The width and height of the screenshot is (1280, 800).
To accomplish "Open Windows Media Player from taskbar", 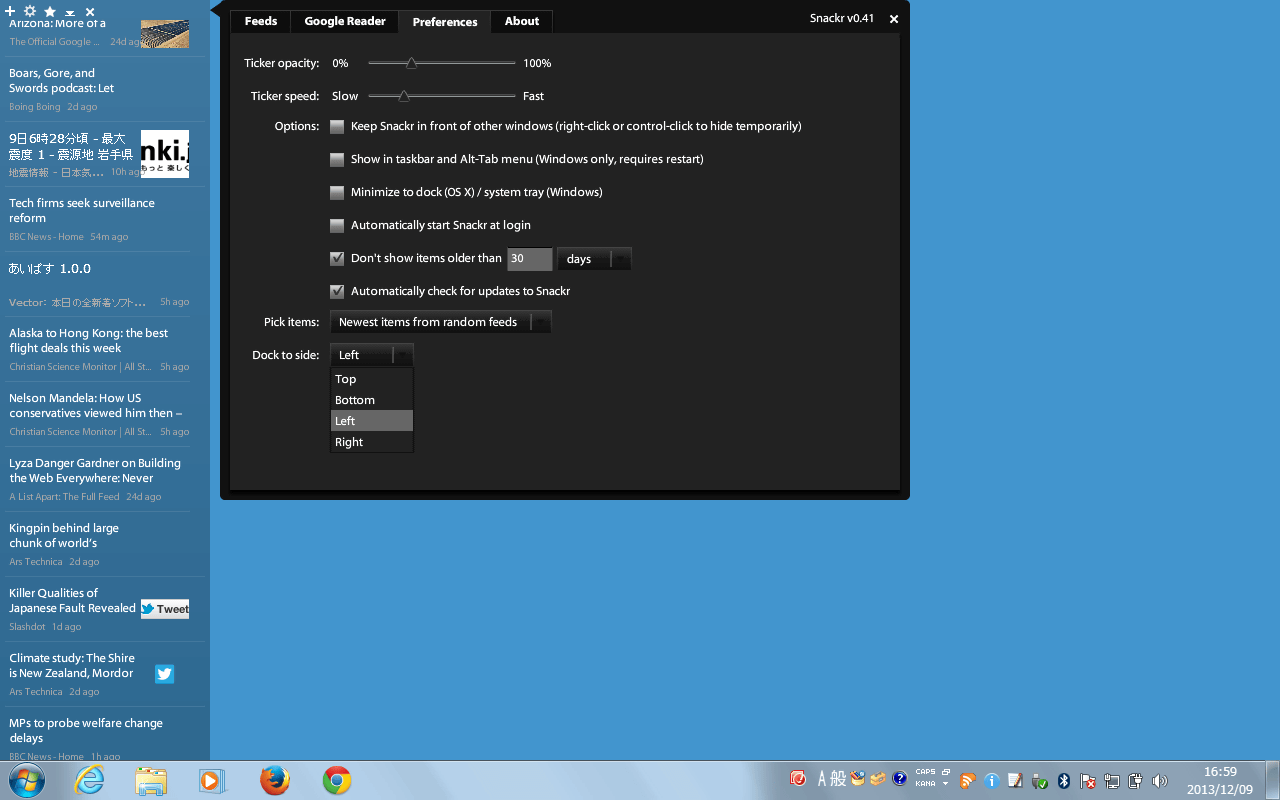I will point(212,780).
